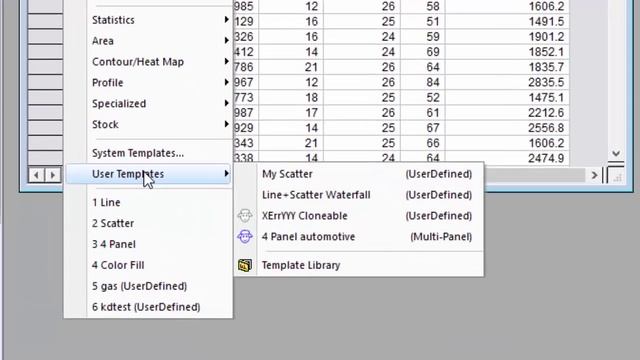Select cell with value 67

(423, 128)
